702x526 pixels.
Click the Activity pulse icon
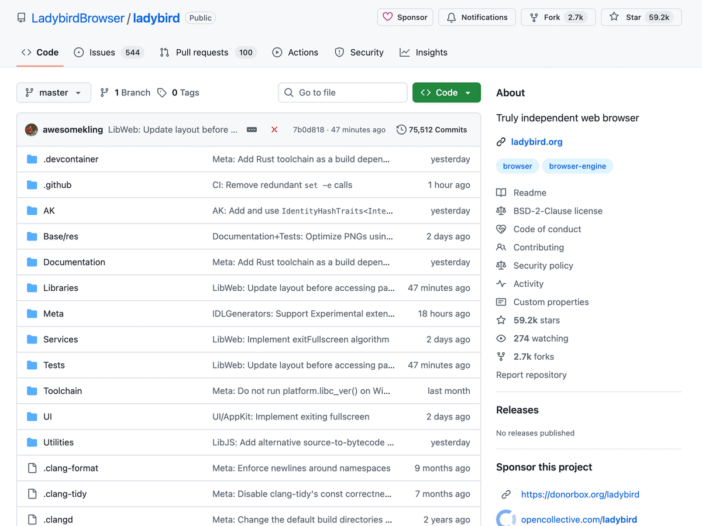(502, 284)
